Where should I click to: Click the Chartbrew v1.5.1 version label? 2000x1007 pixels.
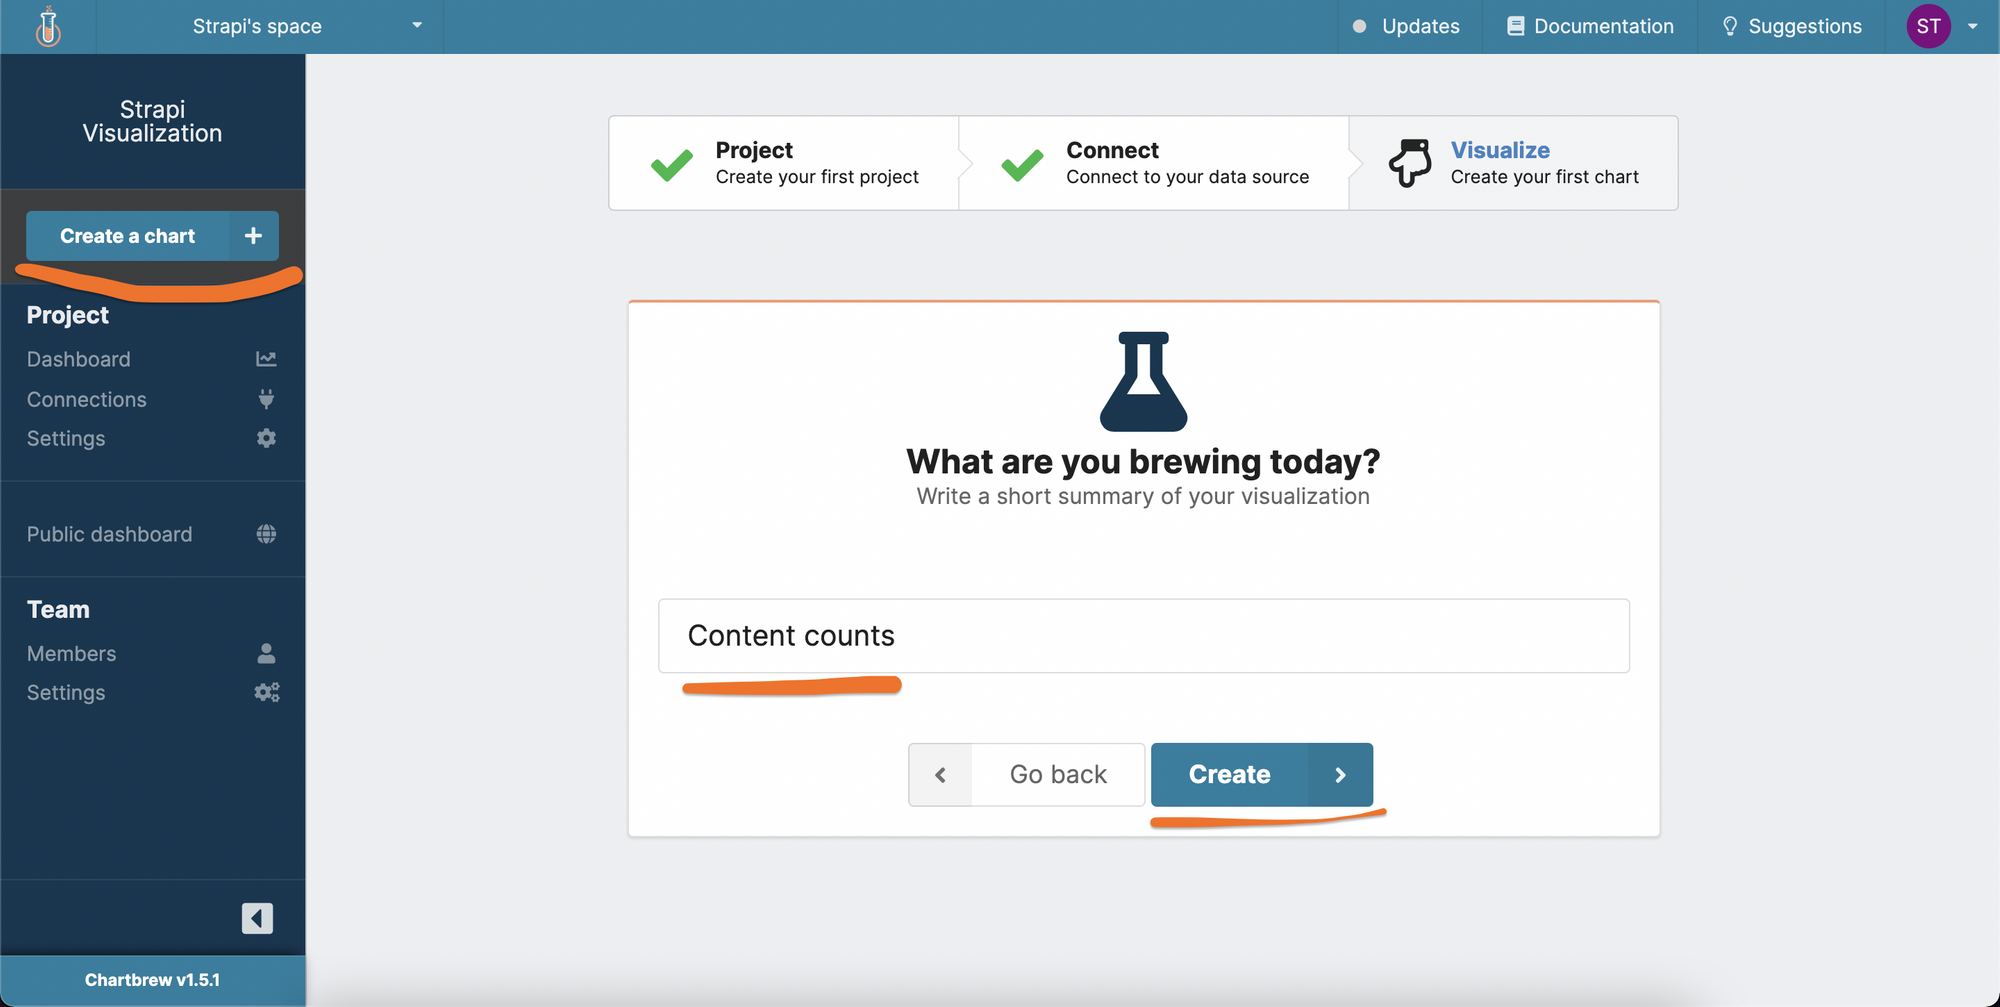point(152,979)
